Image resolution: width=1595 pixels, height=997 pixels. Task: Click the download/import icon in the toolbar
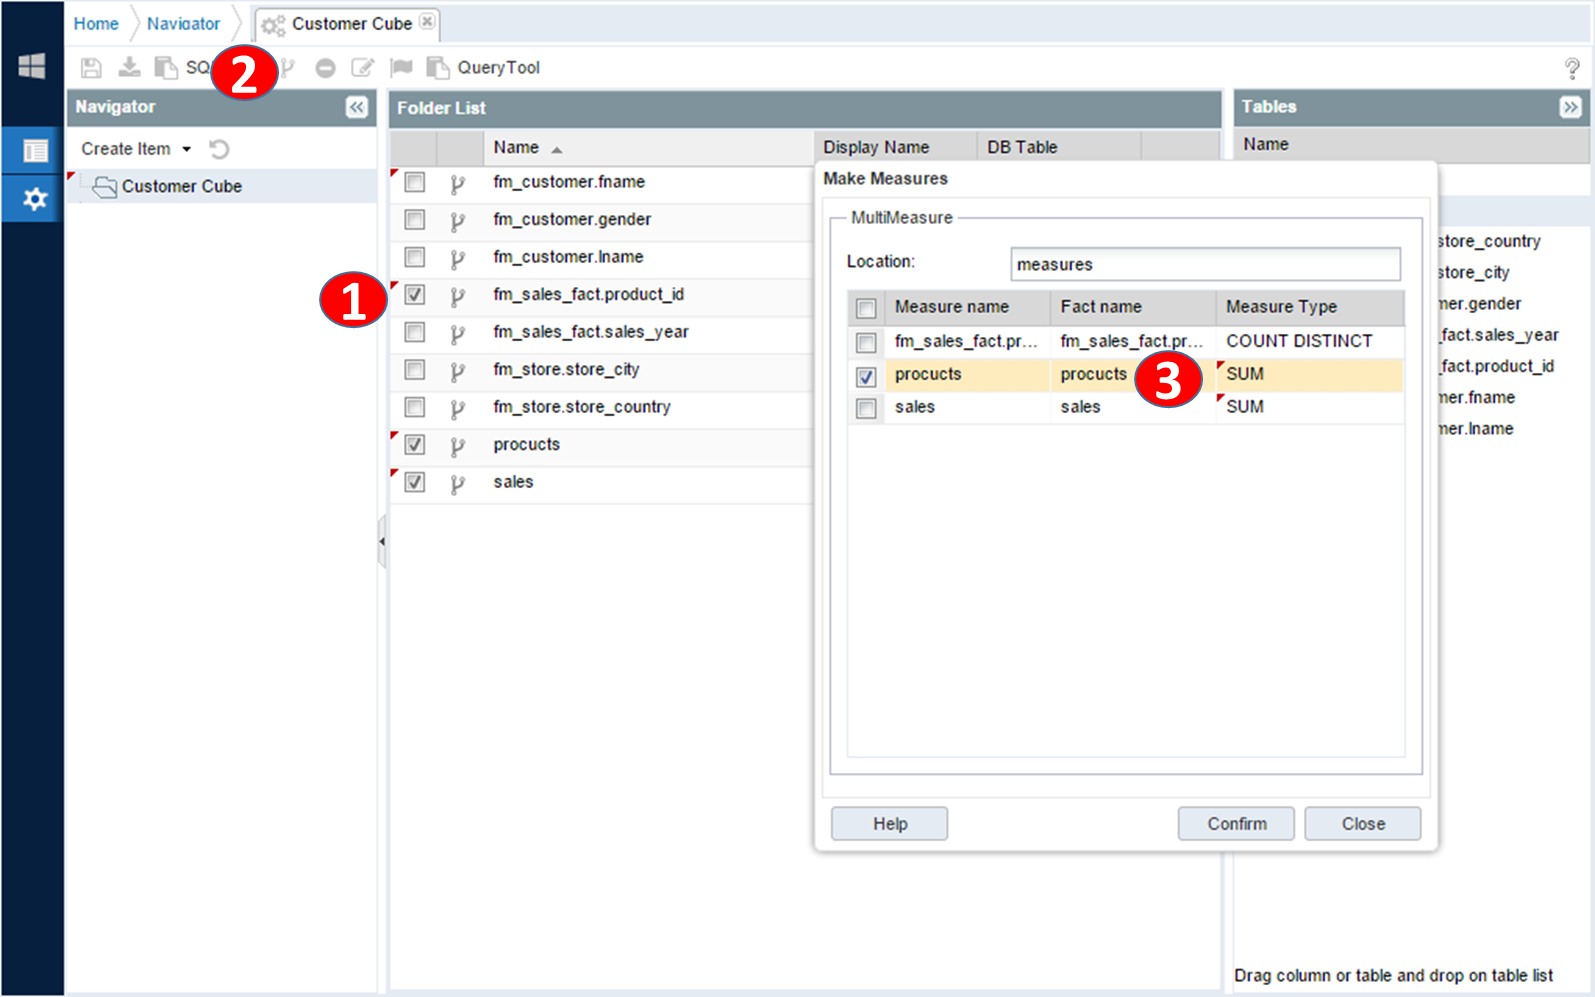click(x=129, y=67)
